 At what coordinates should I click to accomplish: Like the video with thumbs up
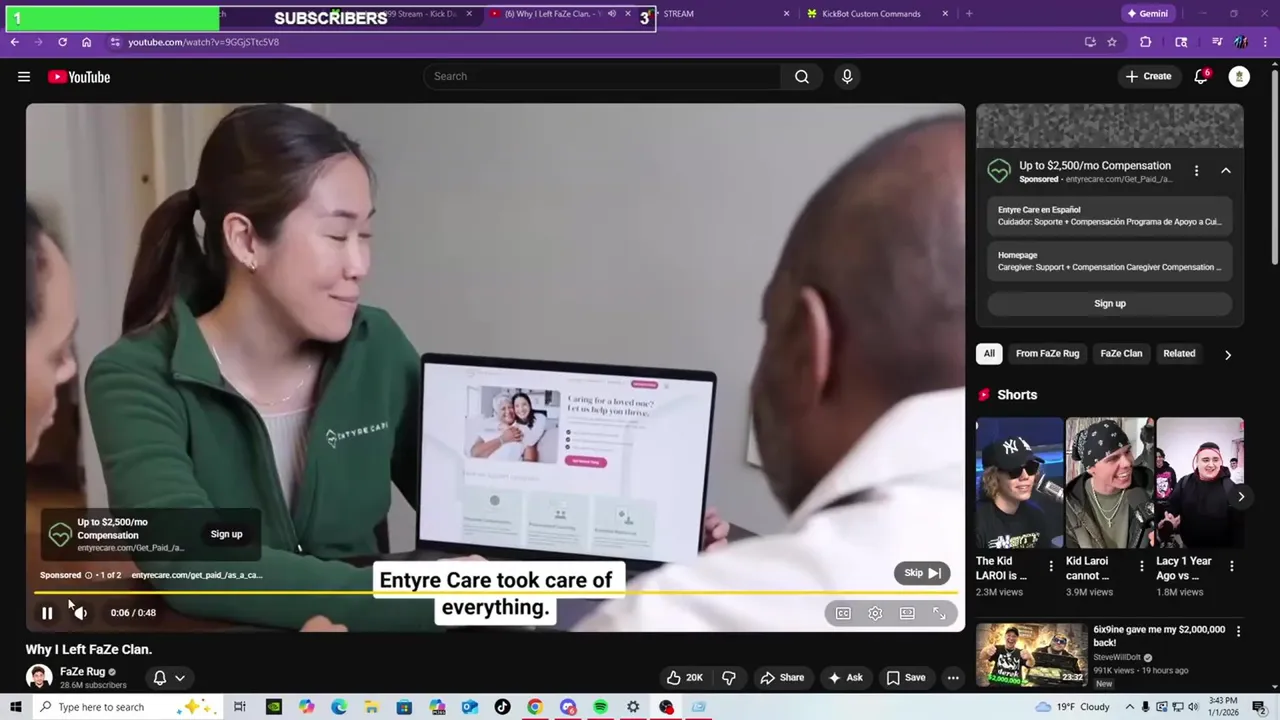(685, 677)
